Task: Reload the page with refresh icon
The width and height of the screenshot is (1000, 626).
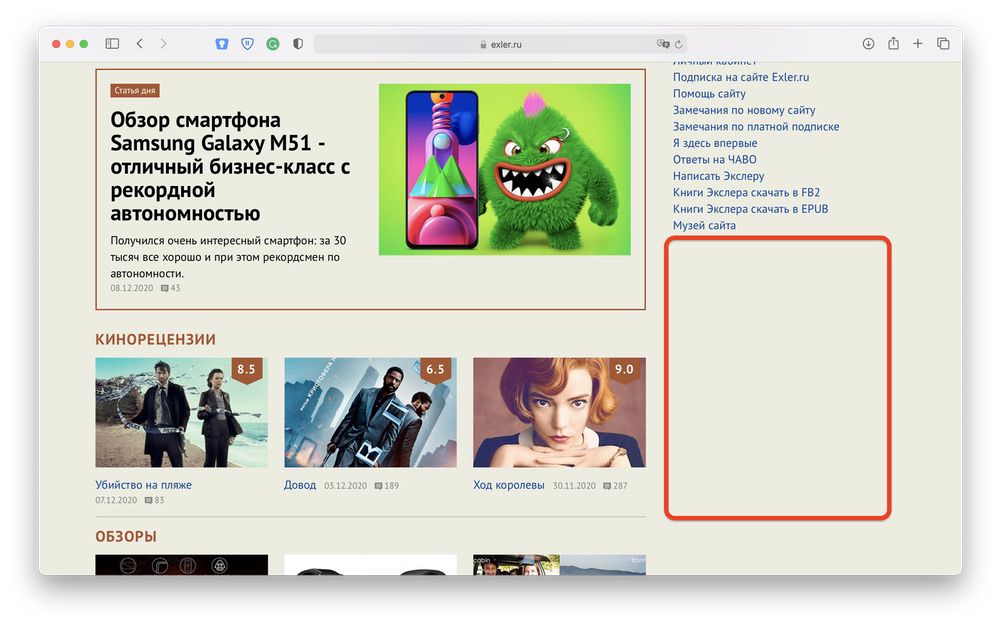Action: 679,44
